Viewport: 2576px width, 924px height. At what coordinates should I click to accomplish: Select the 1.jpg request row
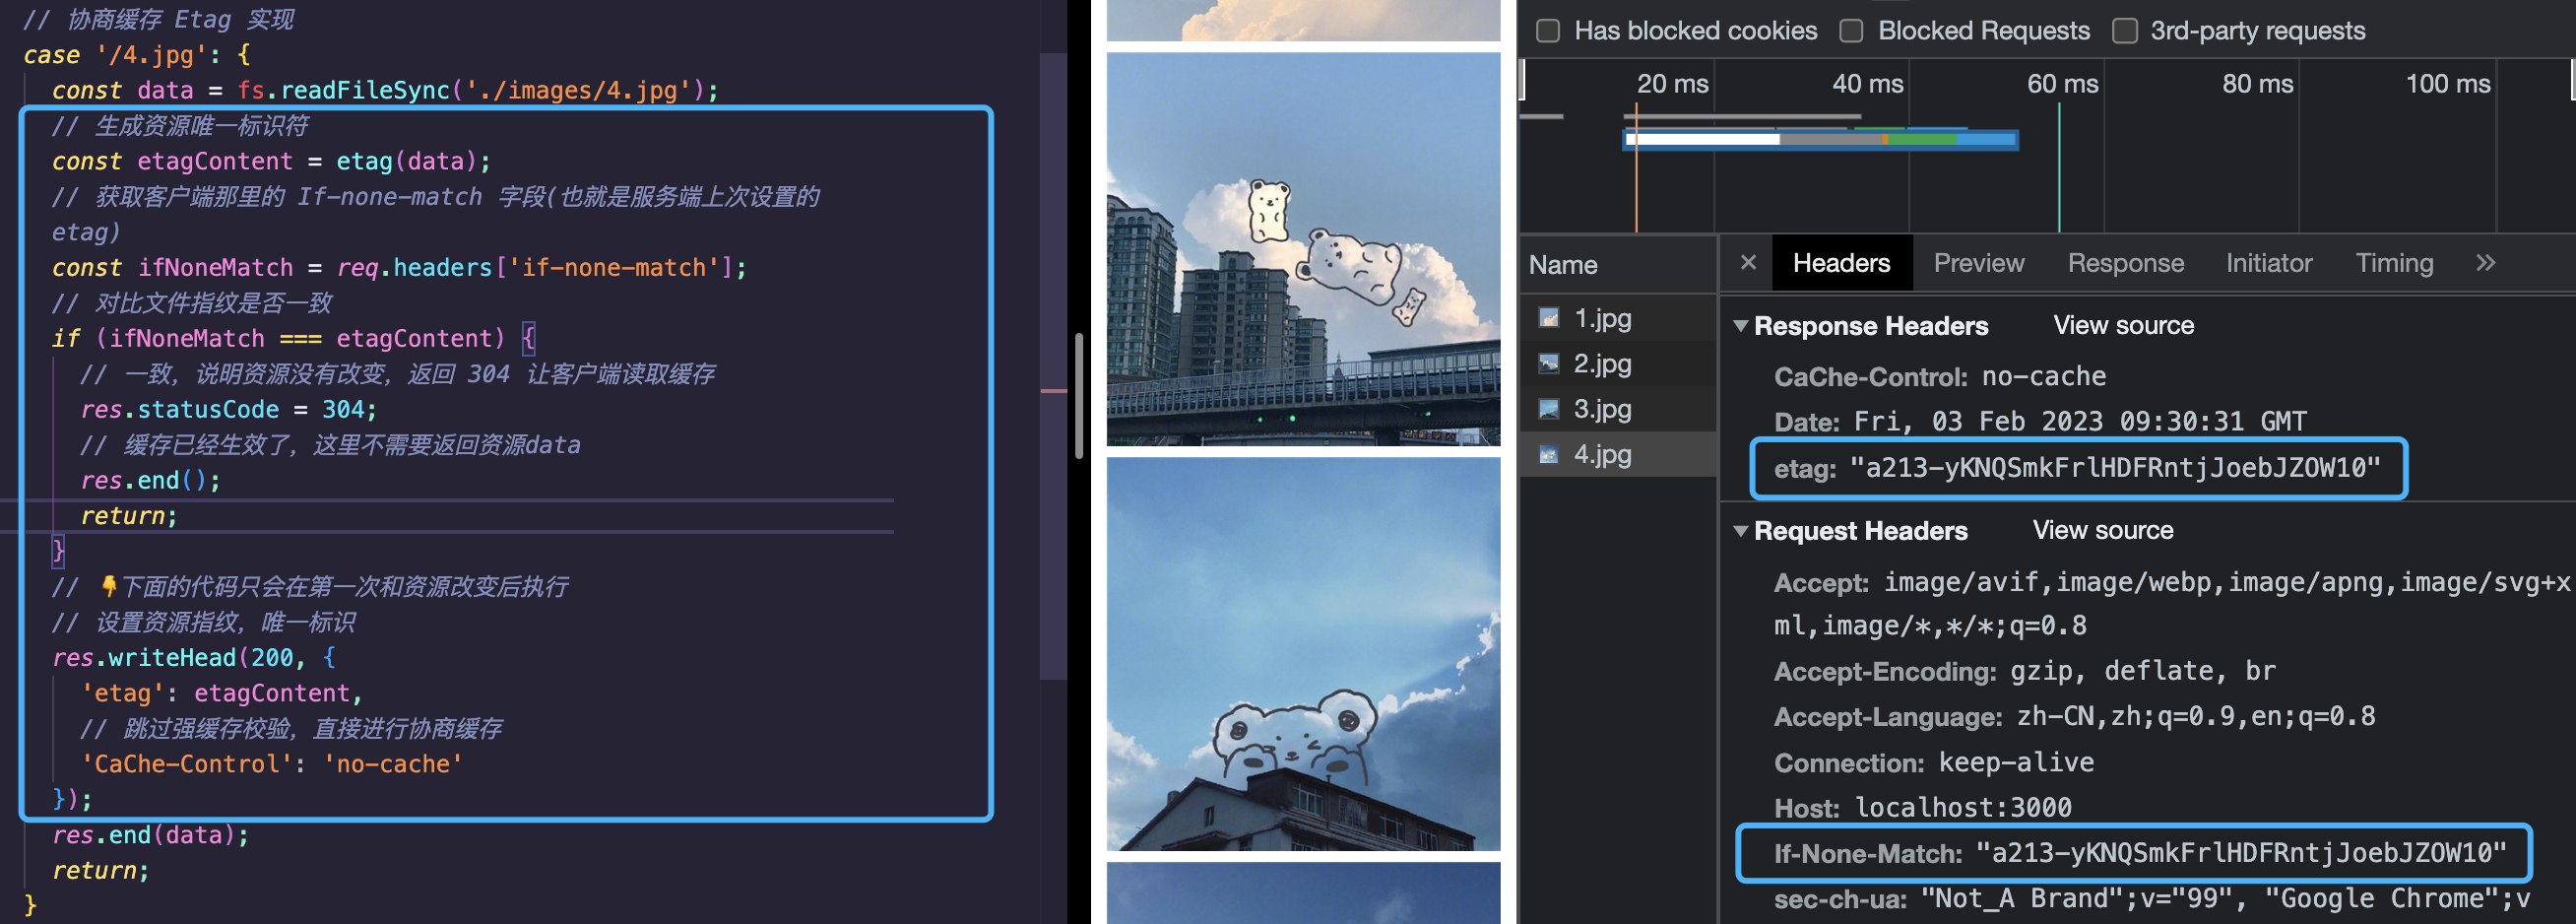(x=1618, y=318)
